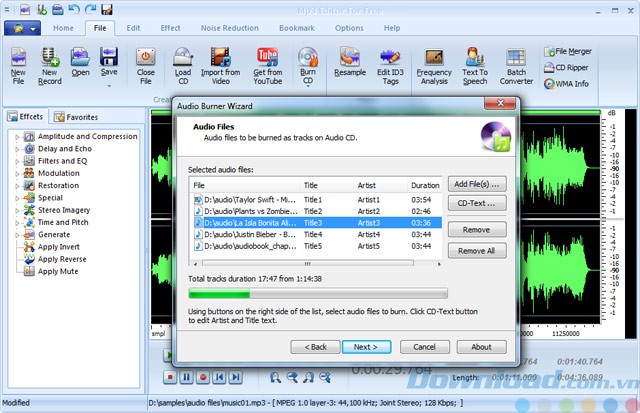Select the Justin Bieber track row
The width and height of the screenshot is (640, 413).
tap(317, 234)
